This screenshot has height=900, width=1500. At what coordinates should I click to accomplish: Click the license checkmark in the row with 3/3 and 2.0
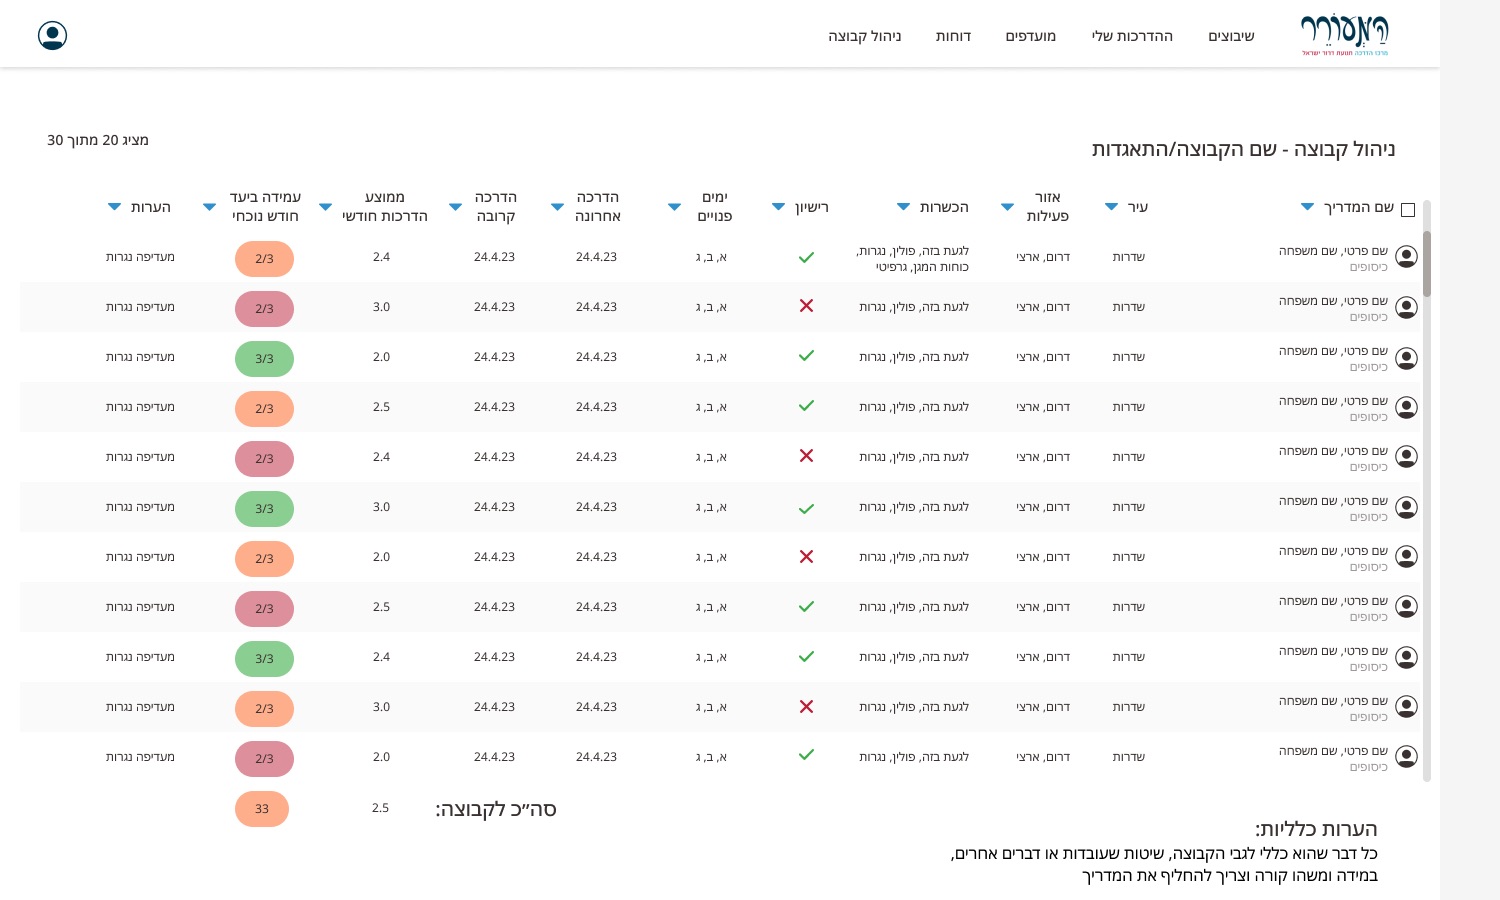click(806, 356)
